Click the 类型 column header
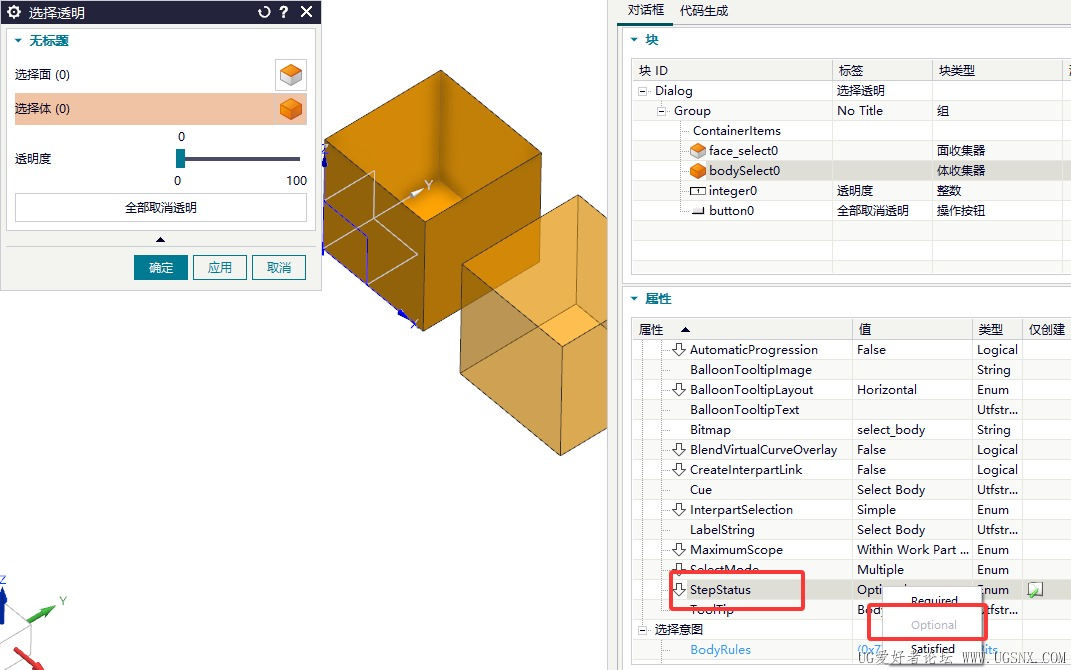This screenshot has height=670, width=1071. (997, 329)
